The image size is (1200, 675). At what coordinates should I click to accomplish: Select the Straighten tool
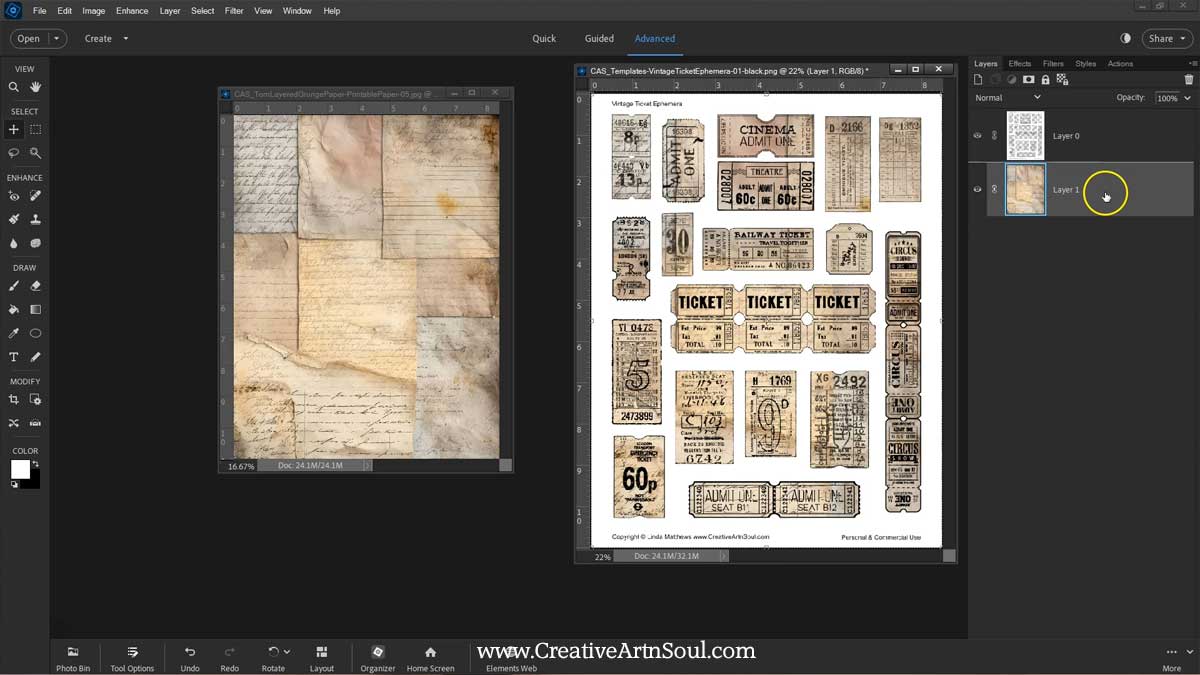35,423
